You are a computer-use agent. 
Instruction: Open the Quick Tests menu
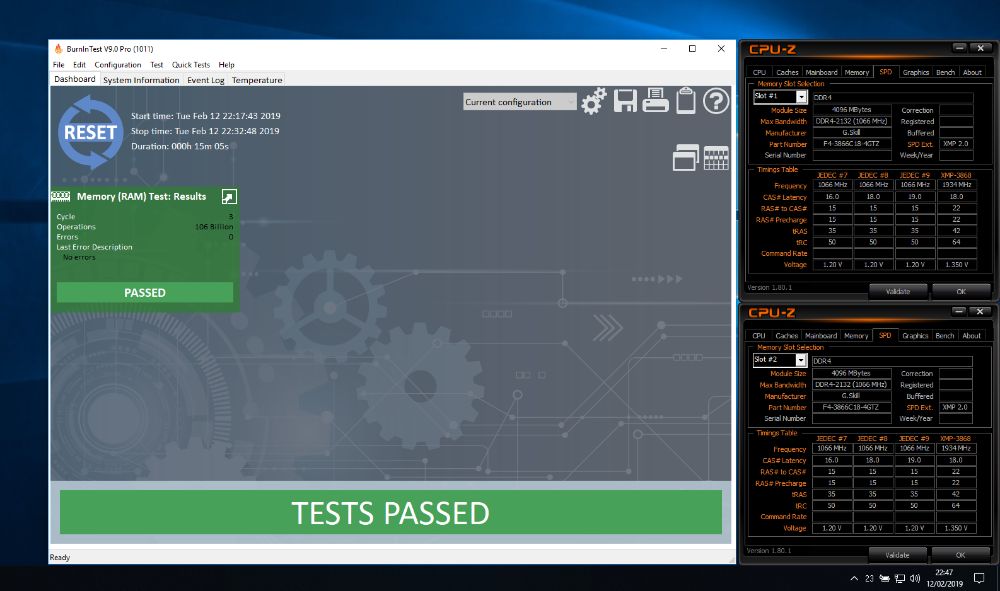tap(191, 64)
